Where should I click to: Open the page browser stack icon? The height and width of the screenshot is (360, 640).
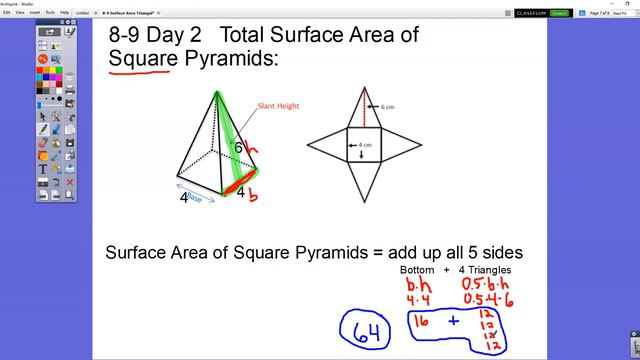point(70,77)
